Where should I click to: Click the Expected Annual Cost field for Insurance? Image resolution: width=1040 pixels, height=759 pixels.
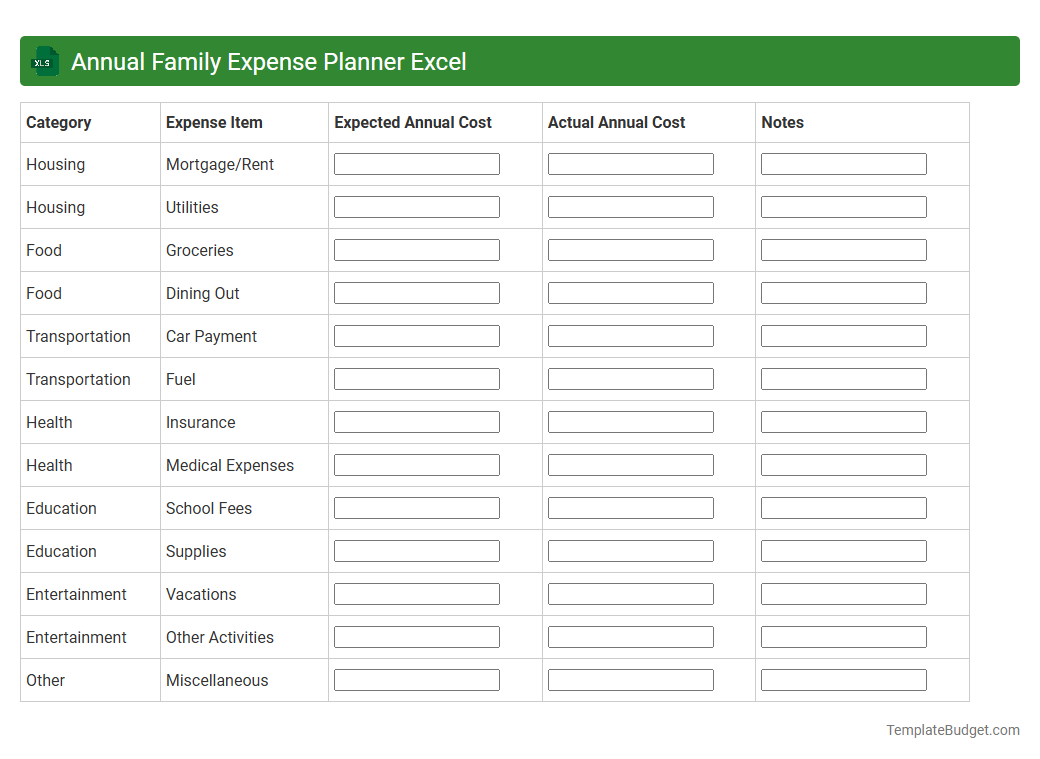click(416, 421)
